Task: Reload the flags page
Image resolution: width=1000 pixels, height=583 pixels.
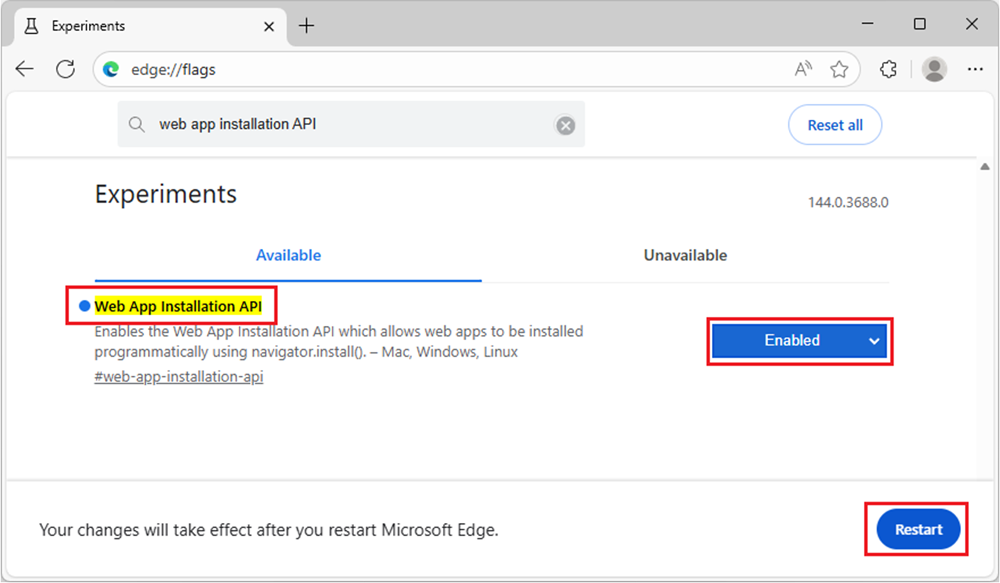Action: pos(64,69)
